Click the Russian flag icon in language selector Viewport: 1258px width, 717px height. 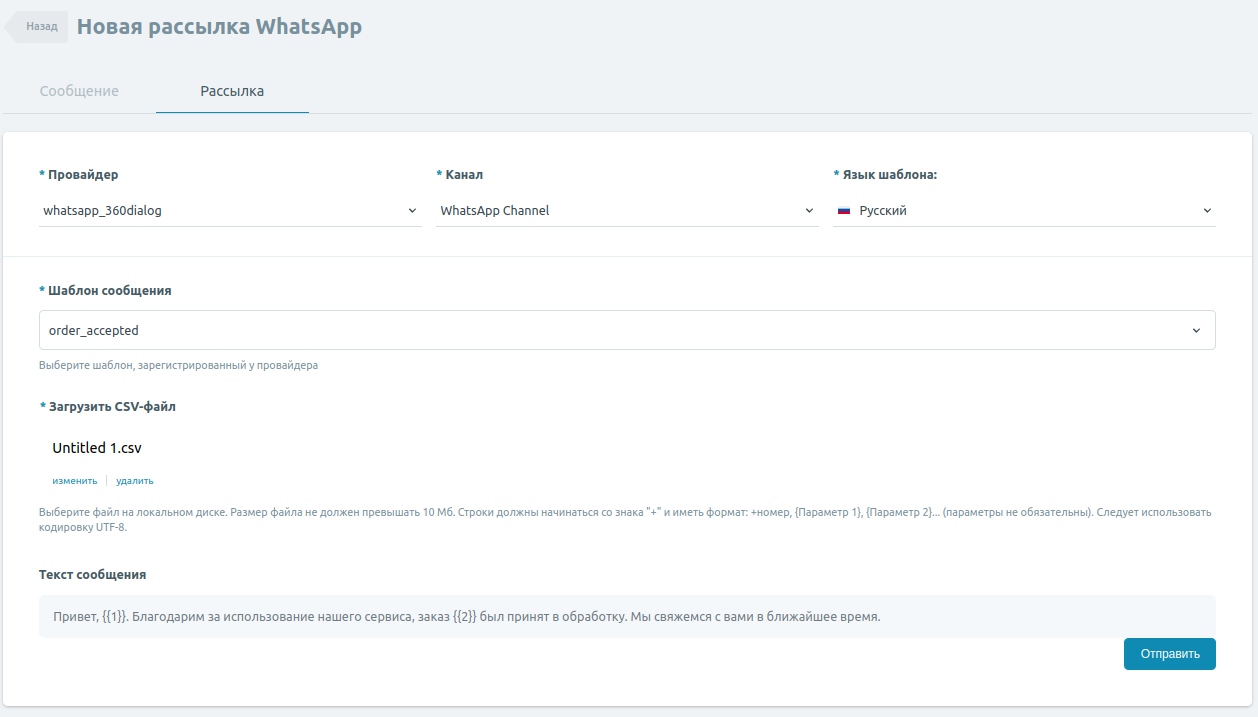pos(843,211)
